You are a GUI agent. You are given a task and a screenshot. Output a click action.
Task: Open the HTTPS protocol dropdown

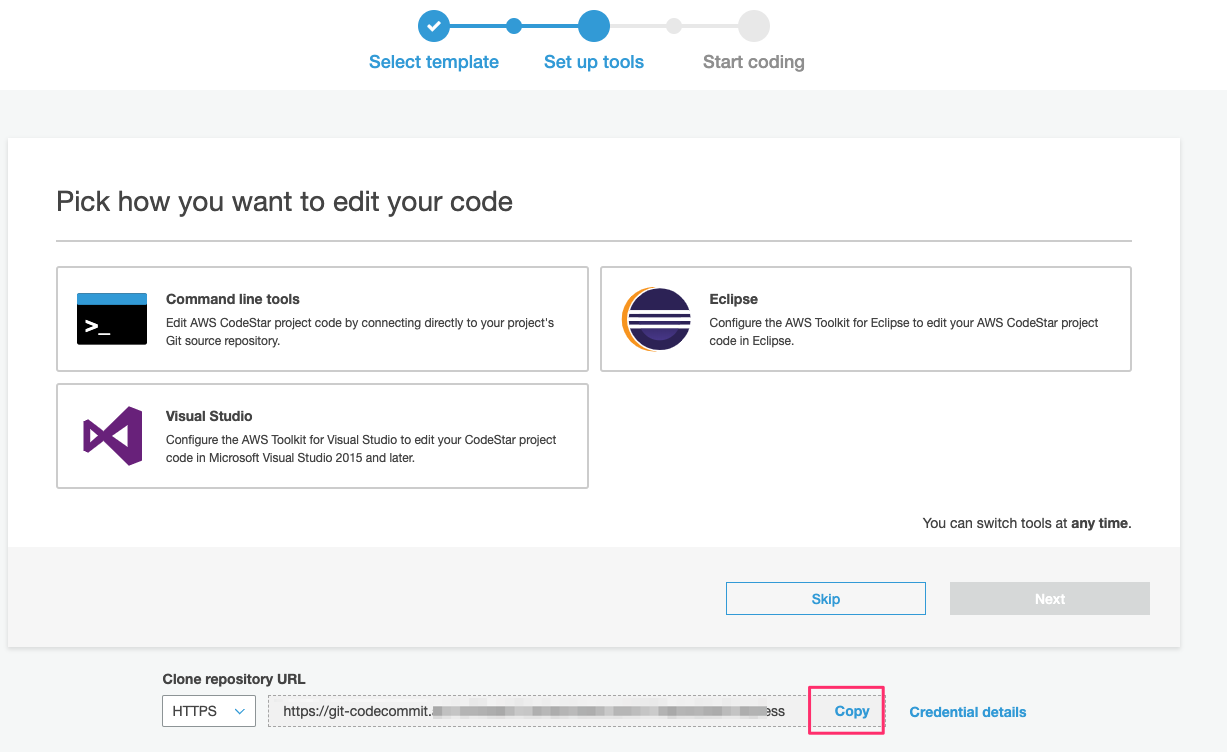click(x=209, y=711)
